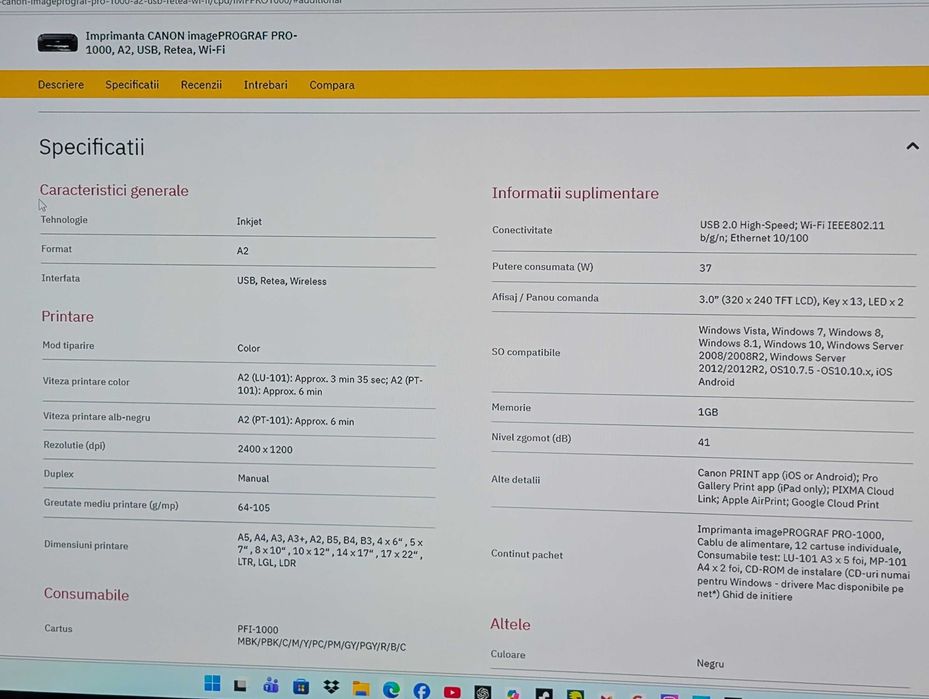
Task: Click the paper weight value 64-105
Action: click(254, 508)
